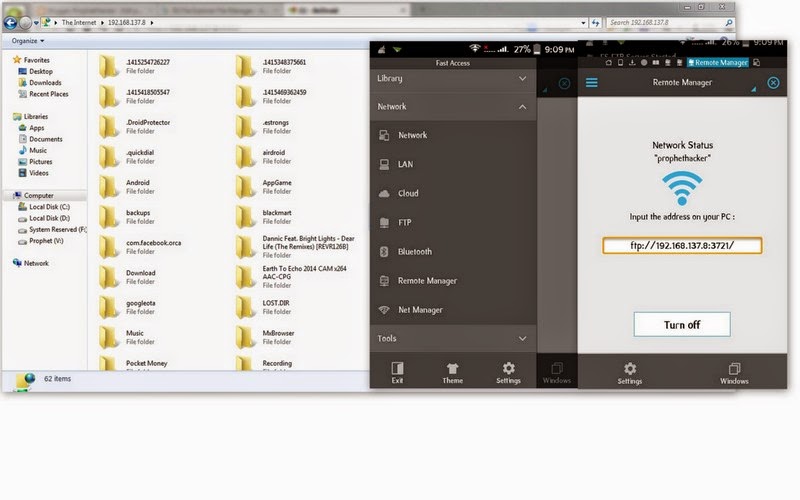This screenshot has height=500, width=800.
Task: Select the Earth To Echo 2014 folder
Action: (291, 277)
